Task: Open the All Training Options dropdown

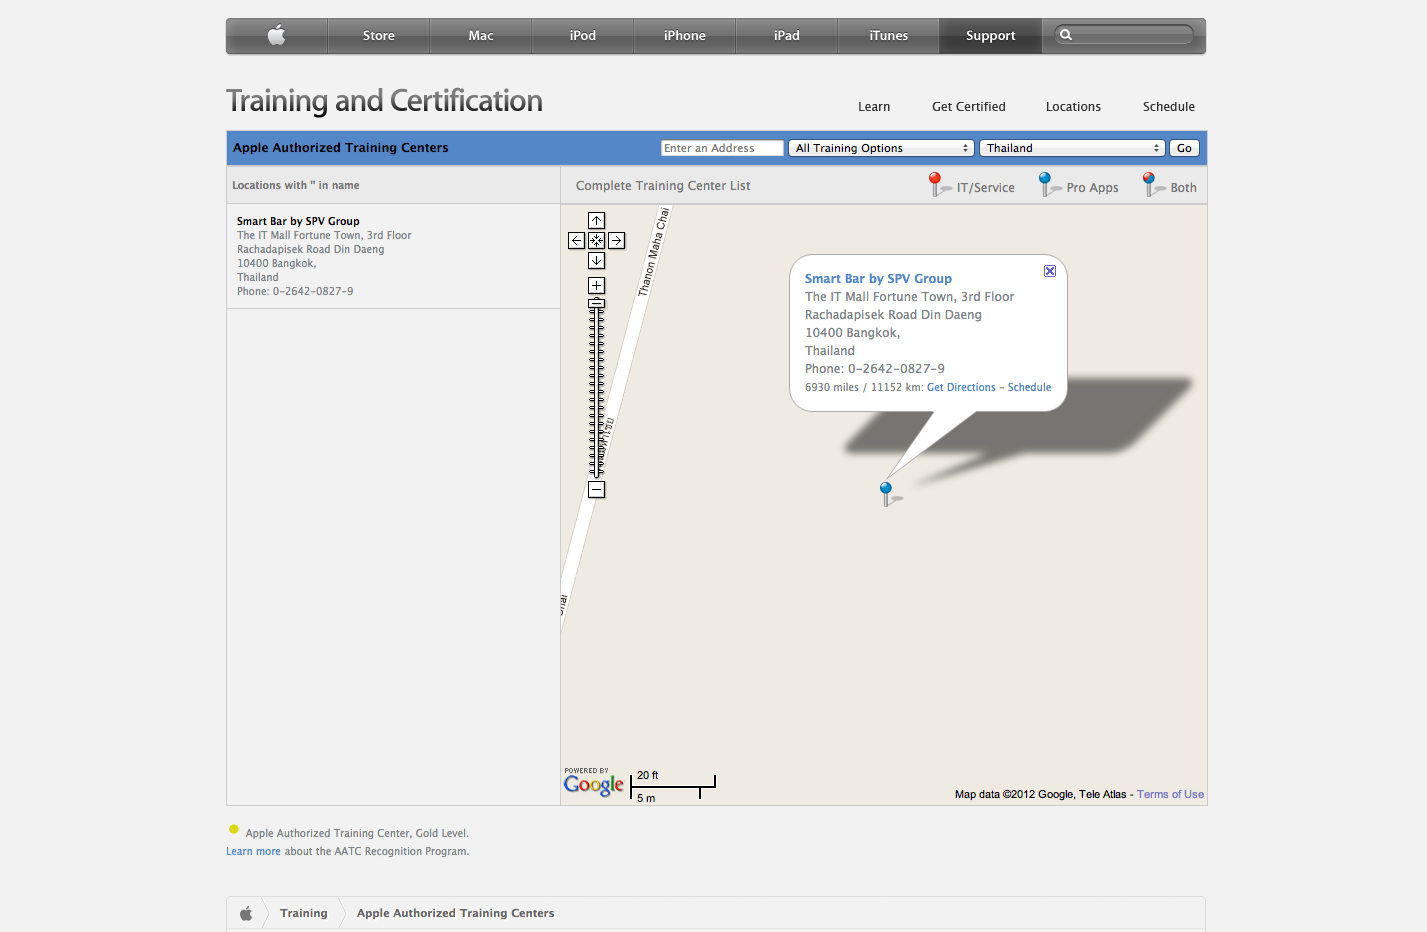Action: [881, 148]
